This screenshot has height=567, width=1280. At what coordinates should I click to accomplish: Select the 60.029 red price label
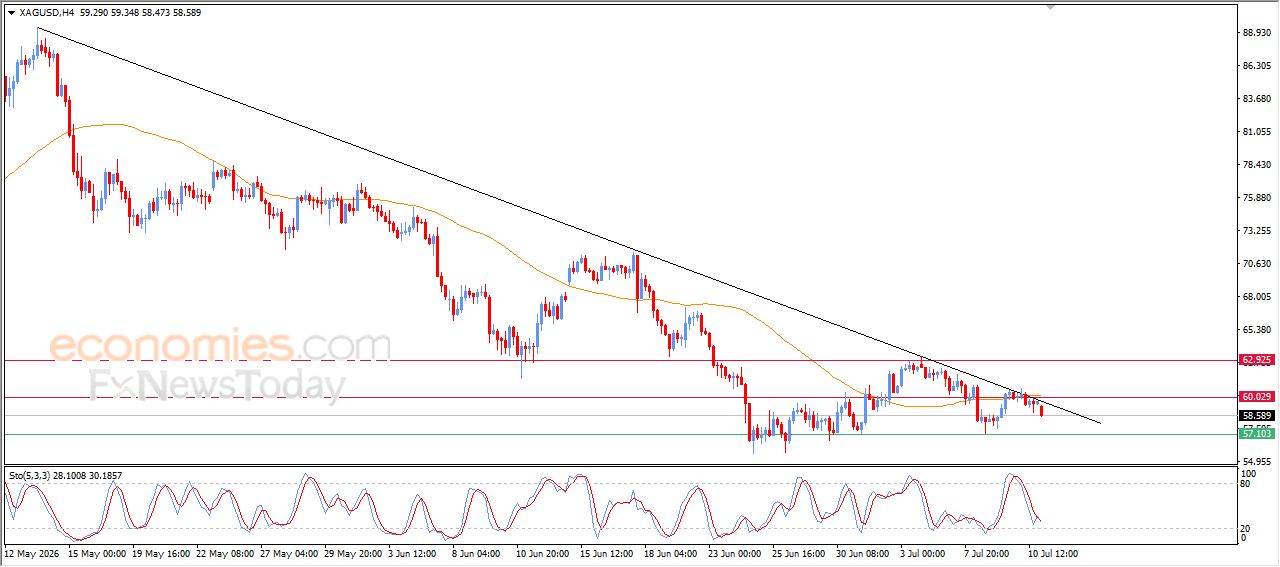1257,397
